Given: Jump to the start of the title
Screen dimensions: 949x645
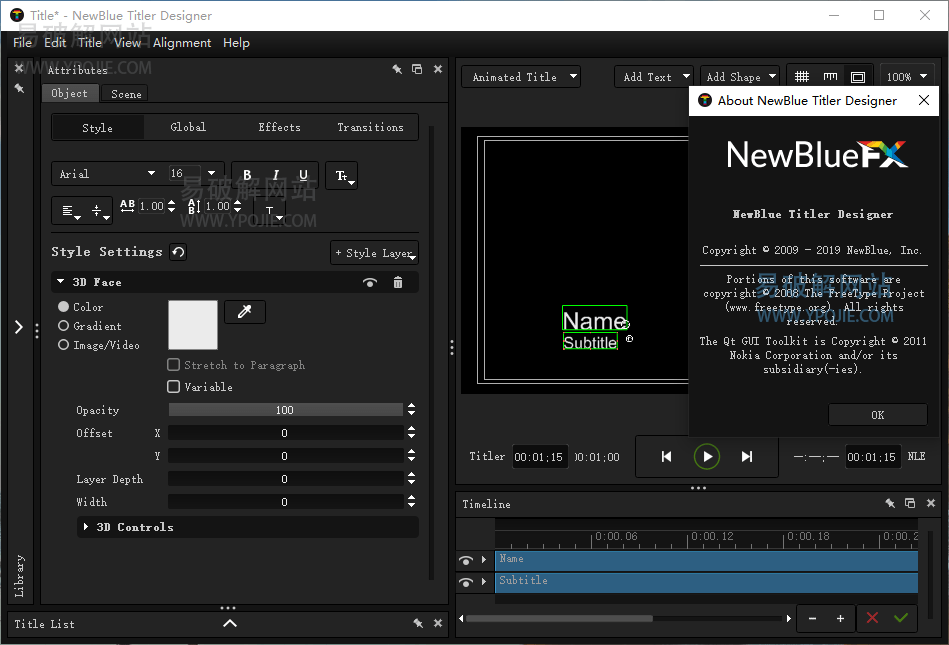Looking at the screenshot, I should [x=666, y=457].
